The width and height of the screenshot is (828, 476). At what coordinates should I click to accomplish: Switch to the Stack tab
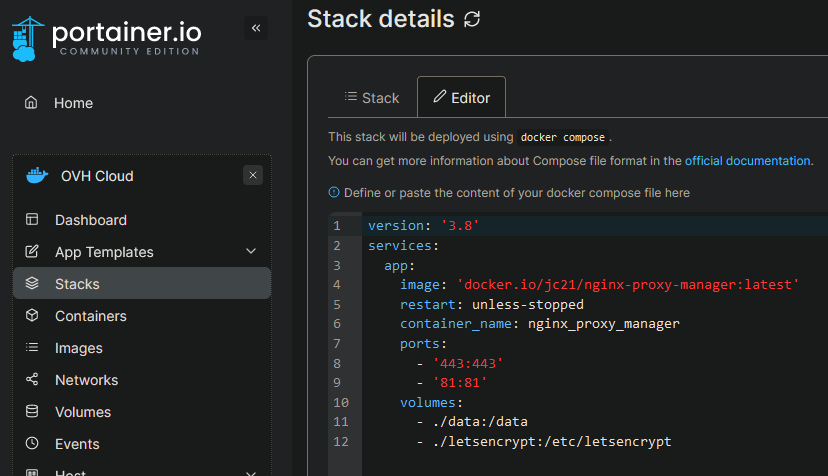(372, 98)
